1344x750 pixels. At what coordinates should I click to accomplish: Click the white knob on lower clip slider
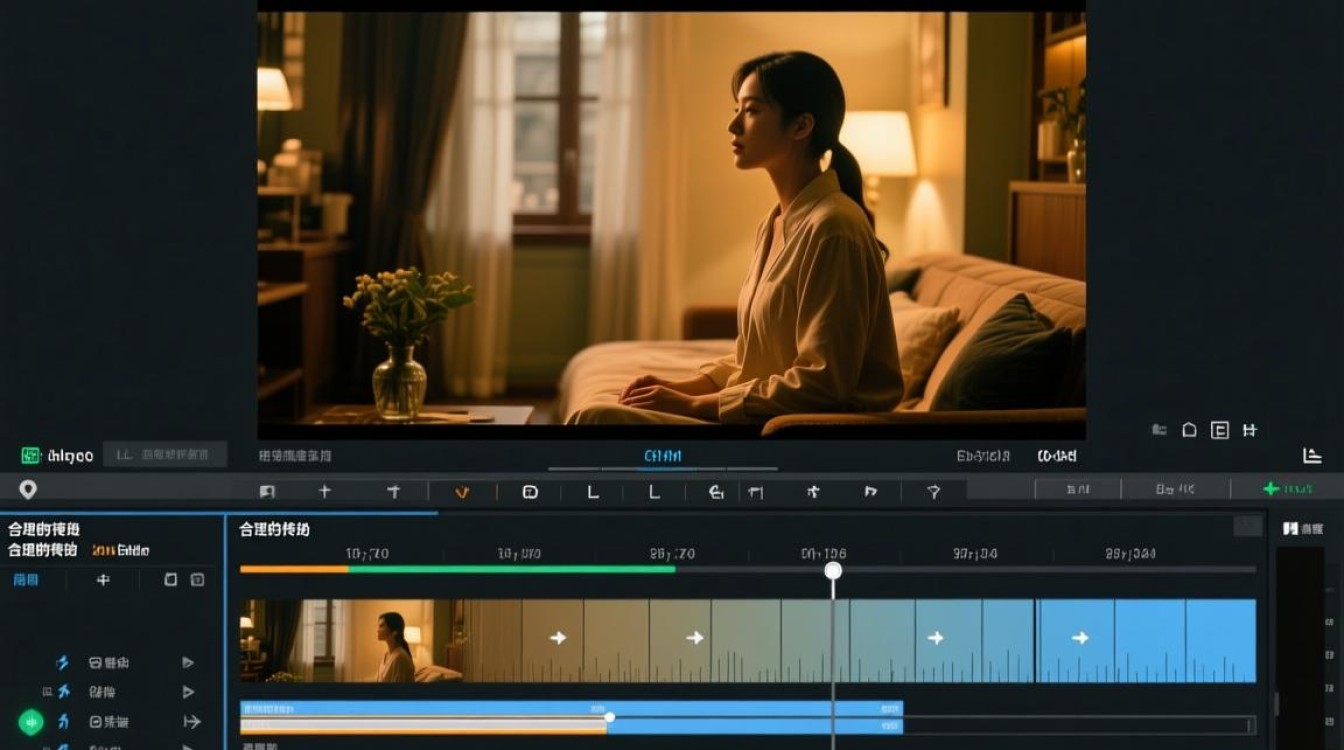[609, 716]
